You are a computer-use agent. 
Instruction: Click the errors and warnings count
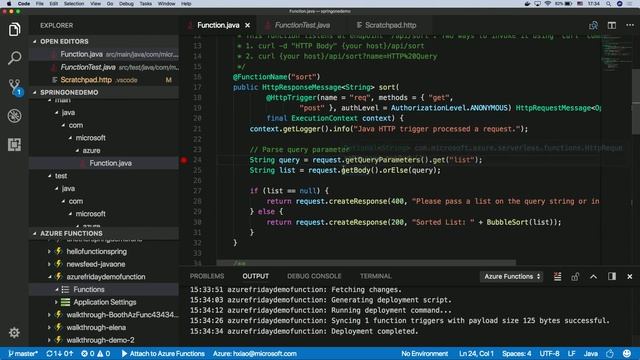coord(96,353)
